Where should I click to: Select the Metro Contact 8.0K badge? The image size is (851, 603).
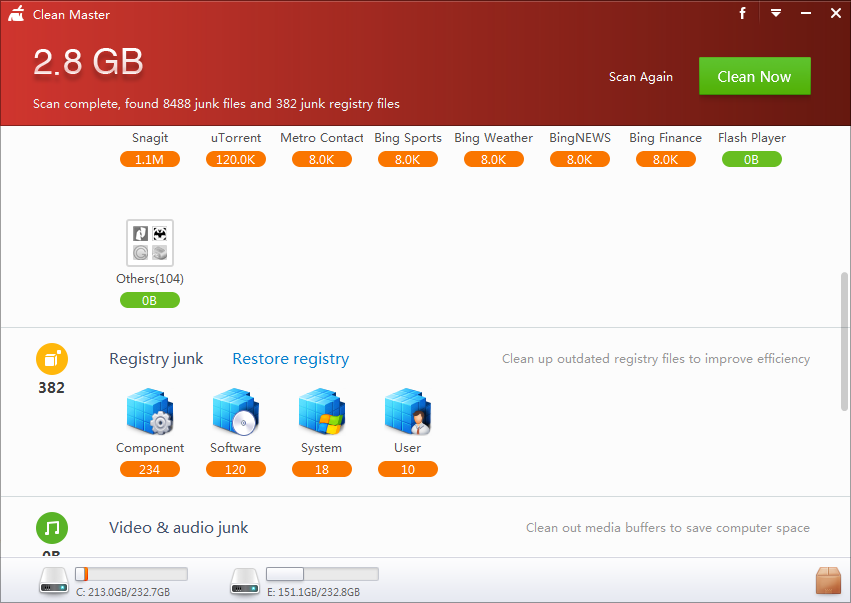click(322, 159)
